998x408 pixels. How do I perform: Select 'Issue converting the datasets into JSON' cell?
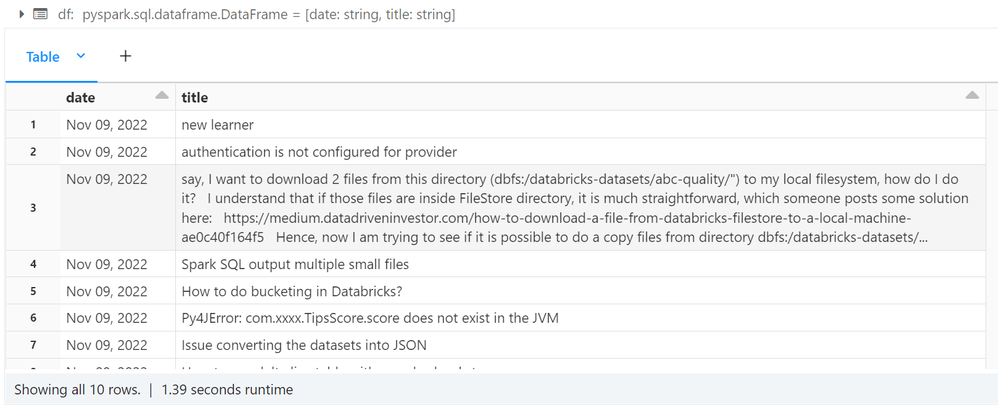[x=304, y=345]
